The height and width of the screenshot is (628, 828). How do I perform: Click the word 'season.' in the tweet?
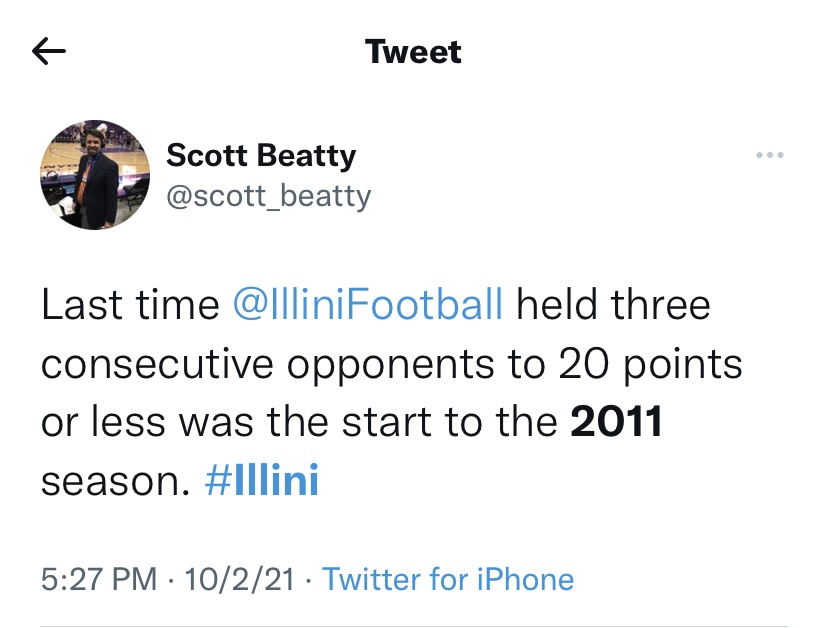click(x=115, y=482)
